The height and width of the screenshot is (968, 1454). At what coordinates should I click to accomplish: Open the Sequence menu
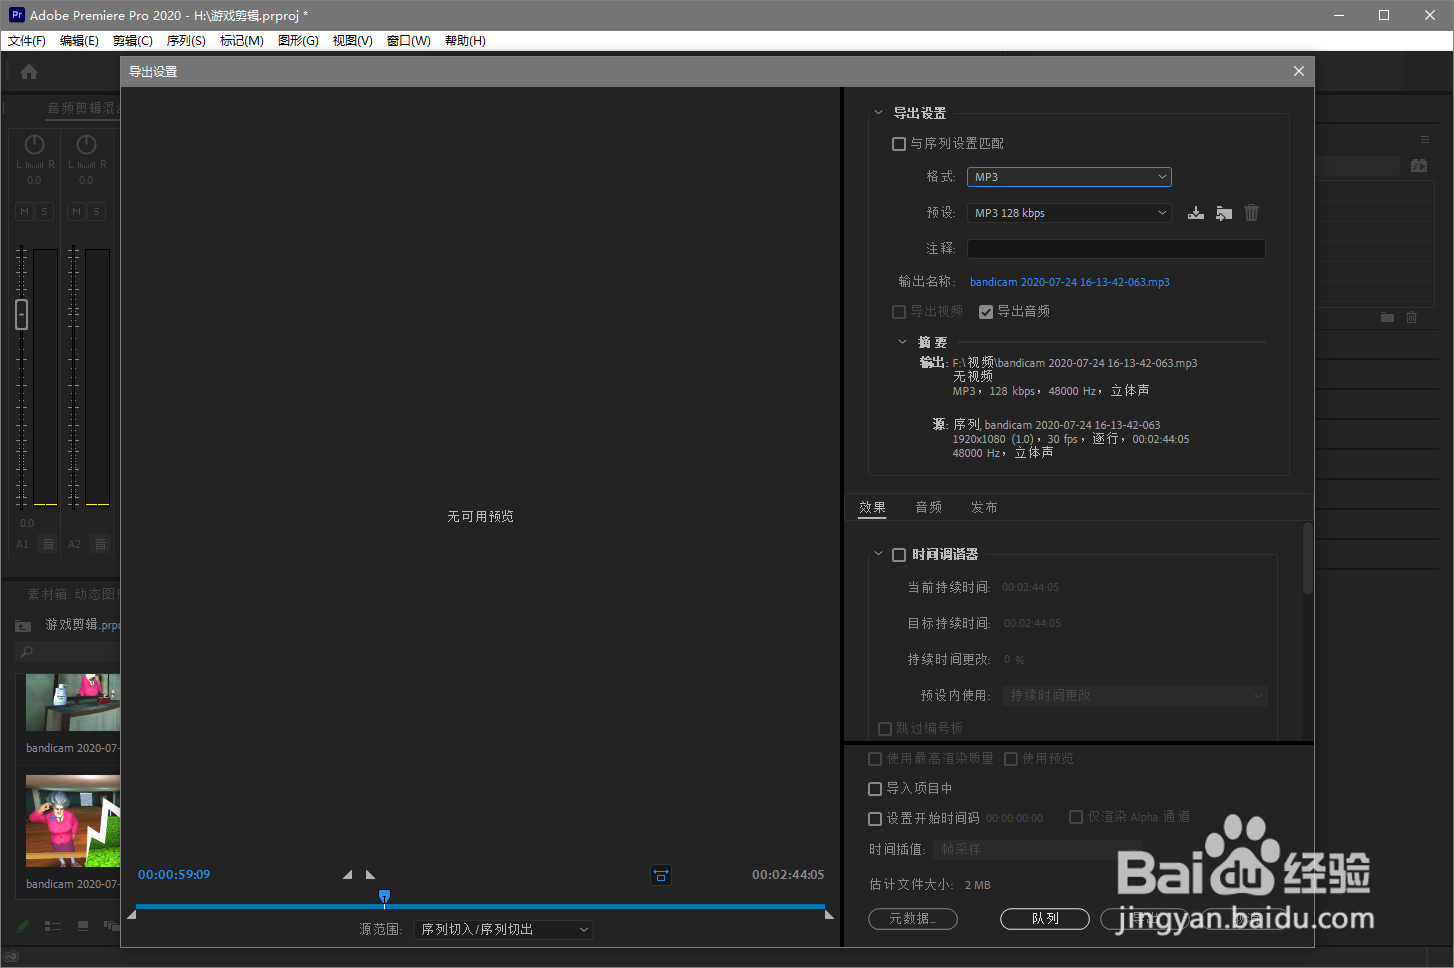click(x=186, y=41)
